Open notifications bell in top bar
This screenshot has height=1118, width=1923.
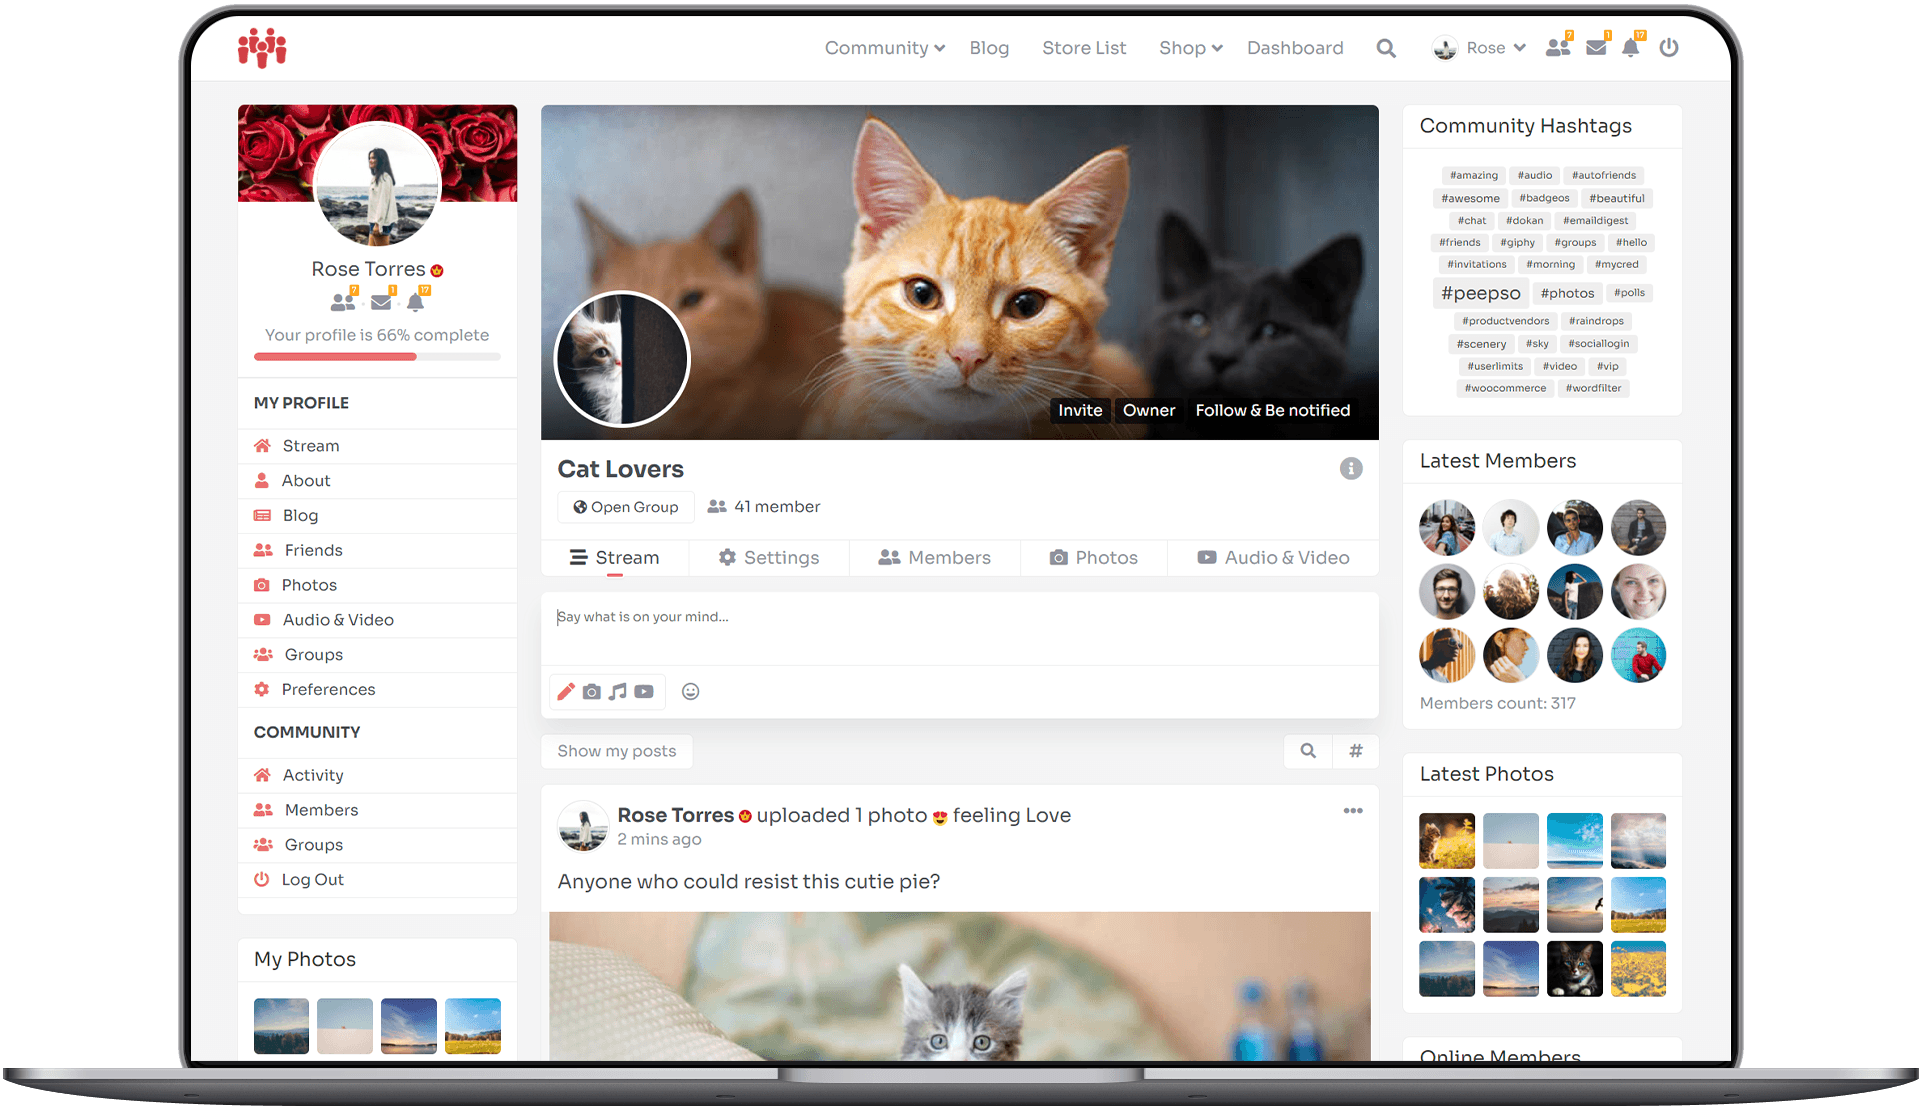[x=1631, y=46]
